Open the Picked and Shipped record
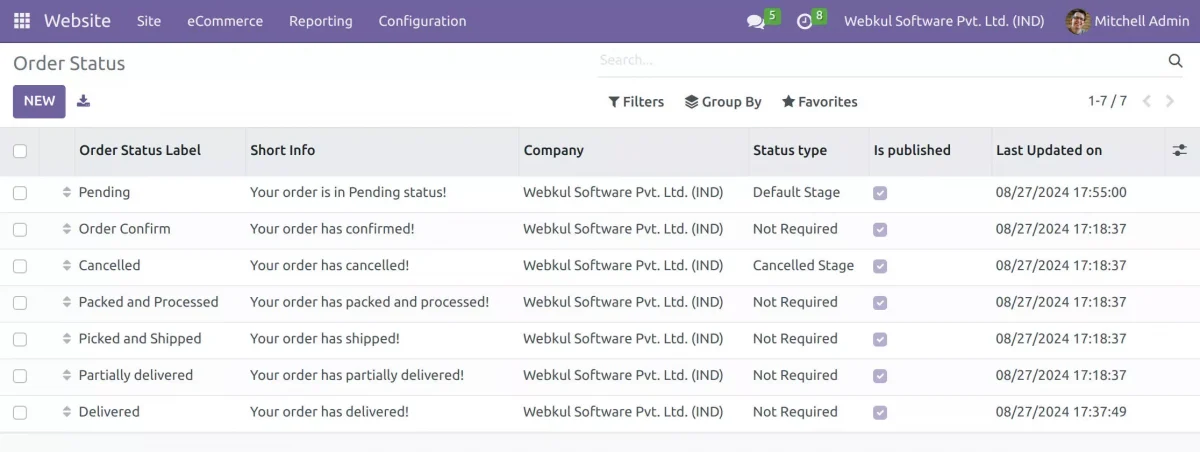The height and width of the screenshot is (452, 1200). point(140,339)
